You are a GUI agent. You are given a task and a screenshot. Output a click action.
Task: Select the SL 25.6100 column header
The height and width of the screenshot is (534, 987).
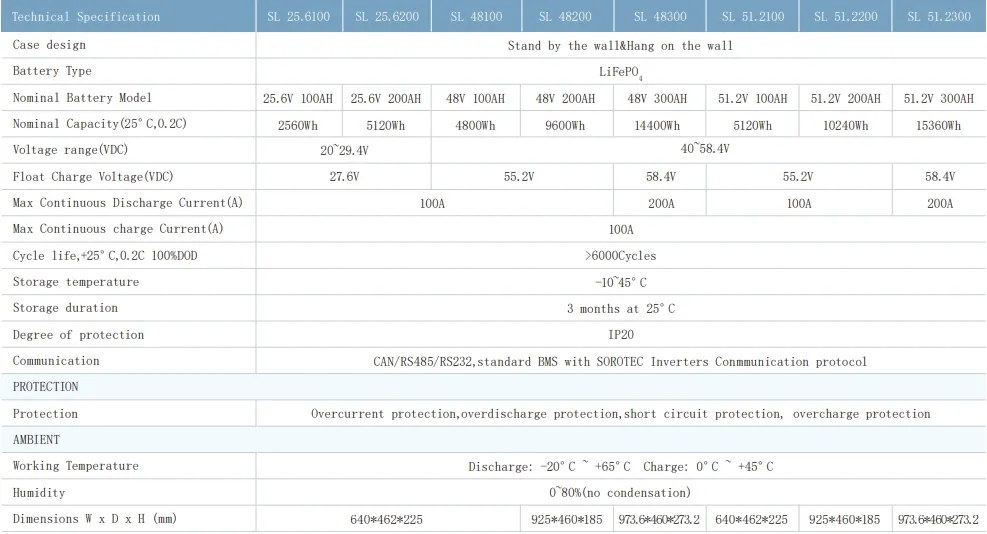[x=299, y=17]
